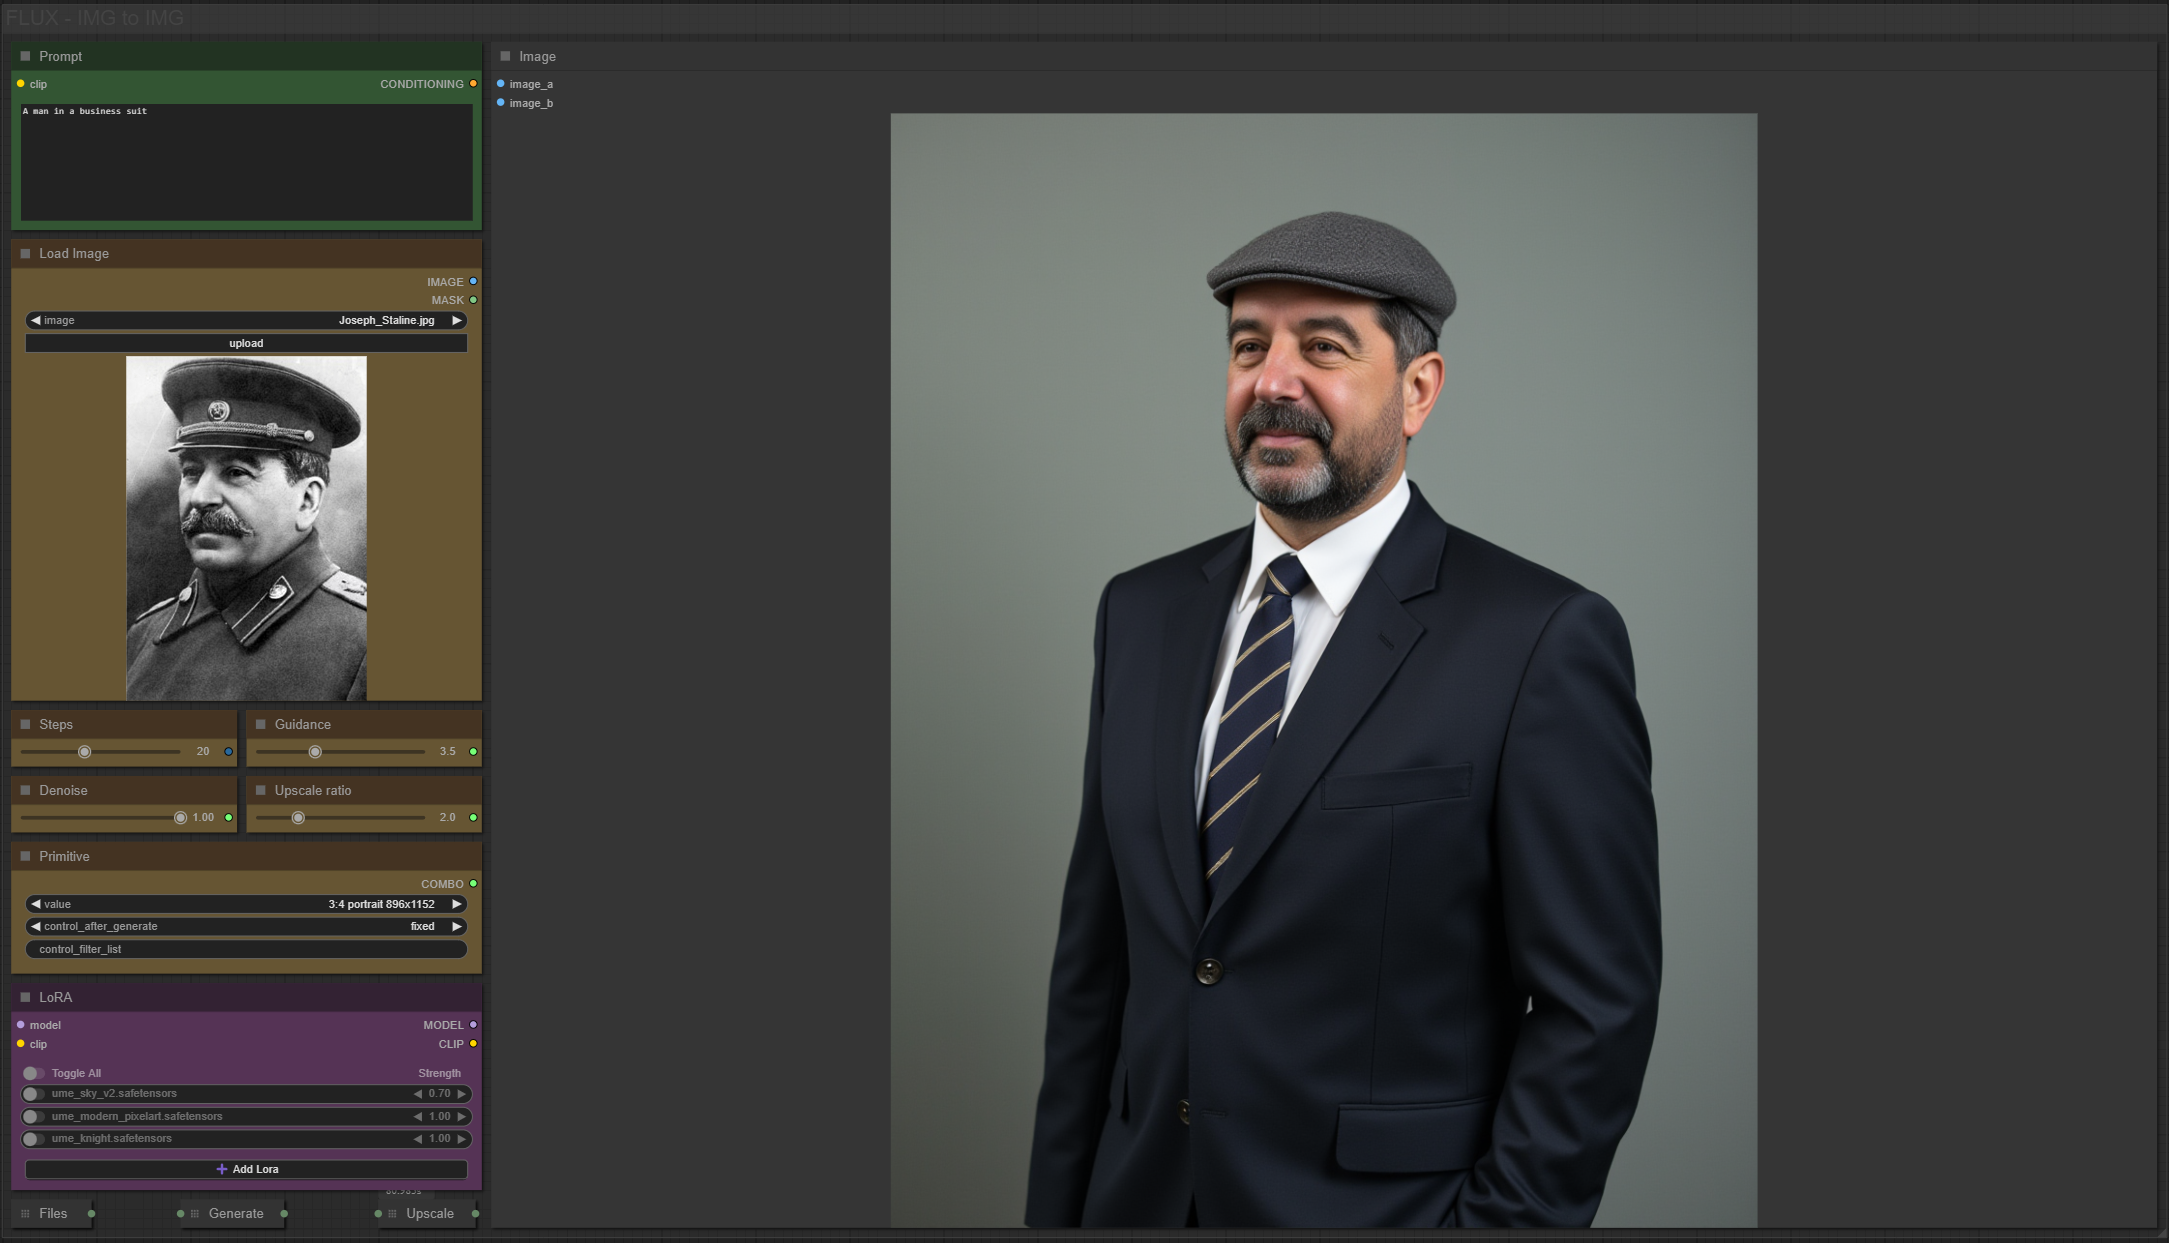
Task: Click the plus icon on Add Lora
Action: click(x=222, y=1169)
